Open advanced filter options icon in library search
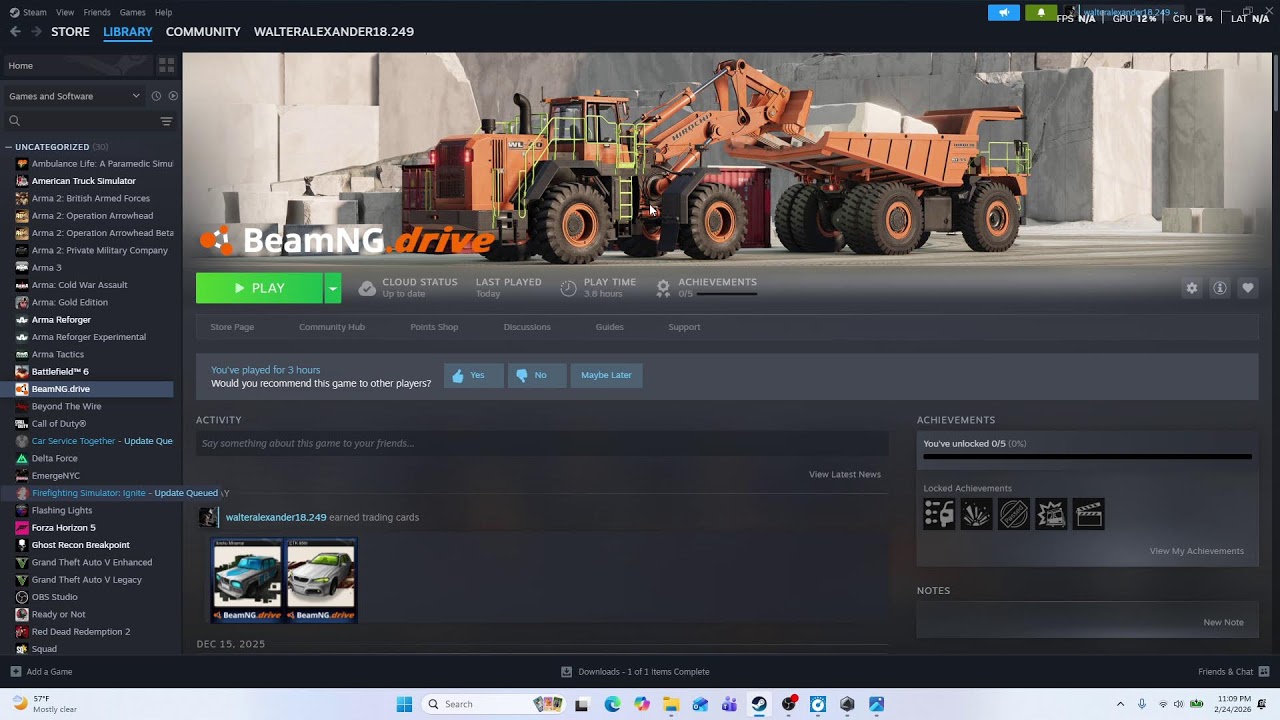The height and width of the screenshot is (720, 1280). 166,121
